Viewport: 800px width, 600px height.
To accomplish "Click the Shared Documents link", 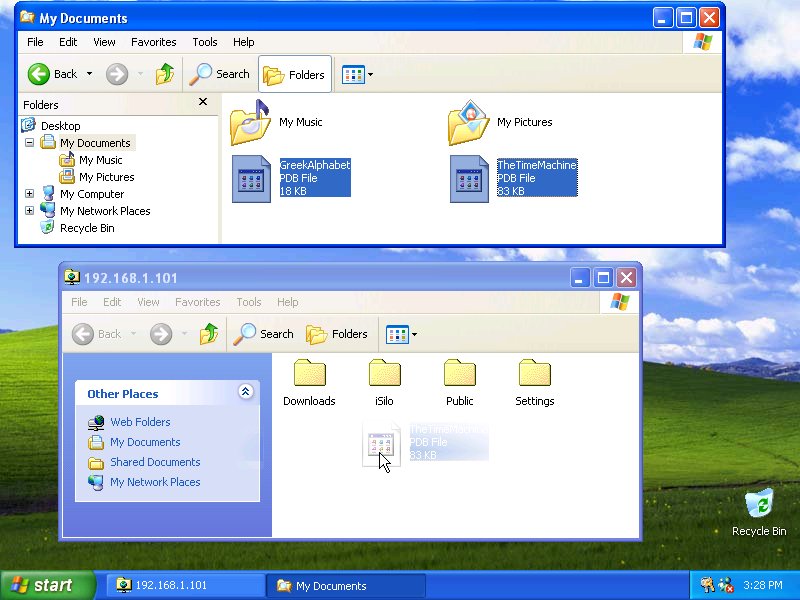I will (155, 462).
